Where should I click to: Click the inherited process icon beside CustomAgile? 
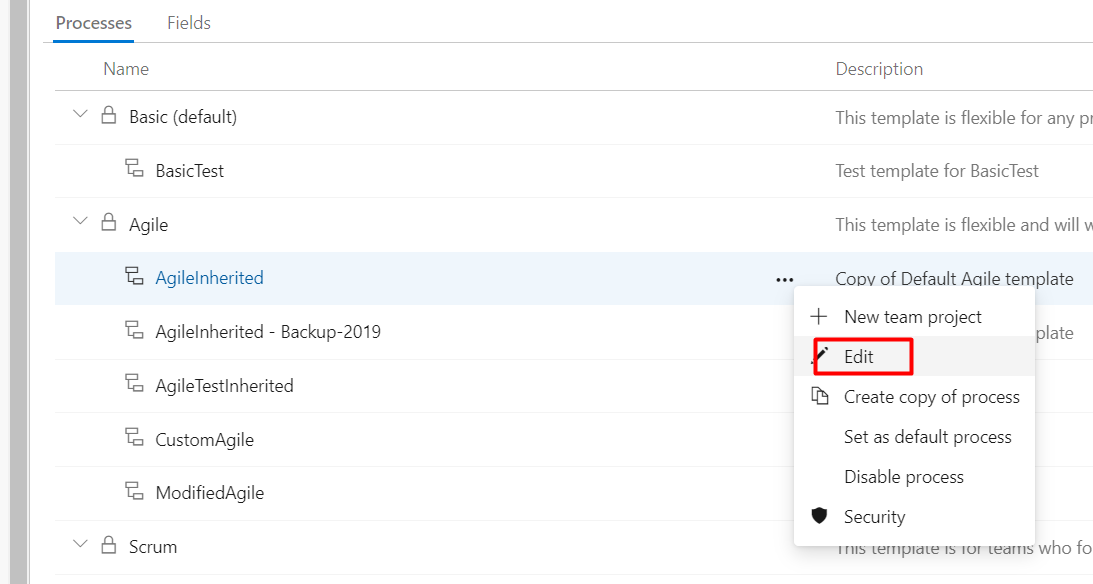coord(134,437)
